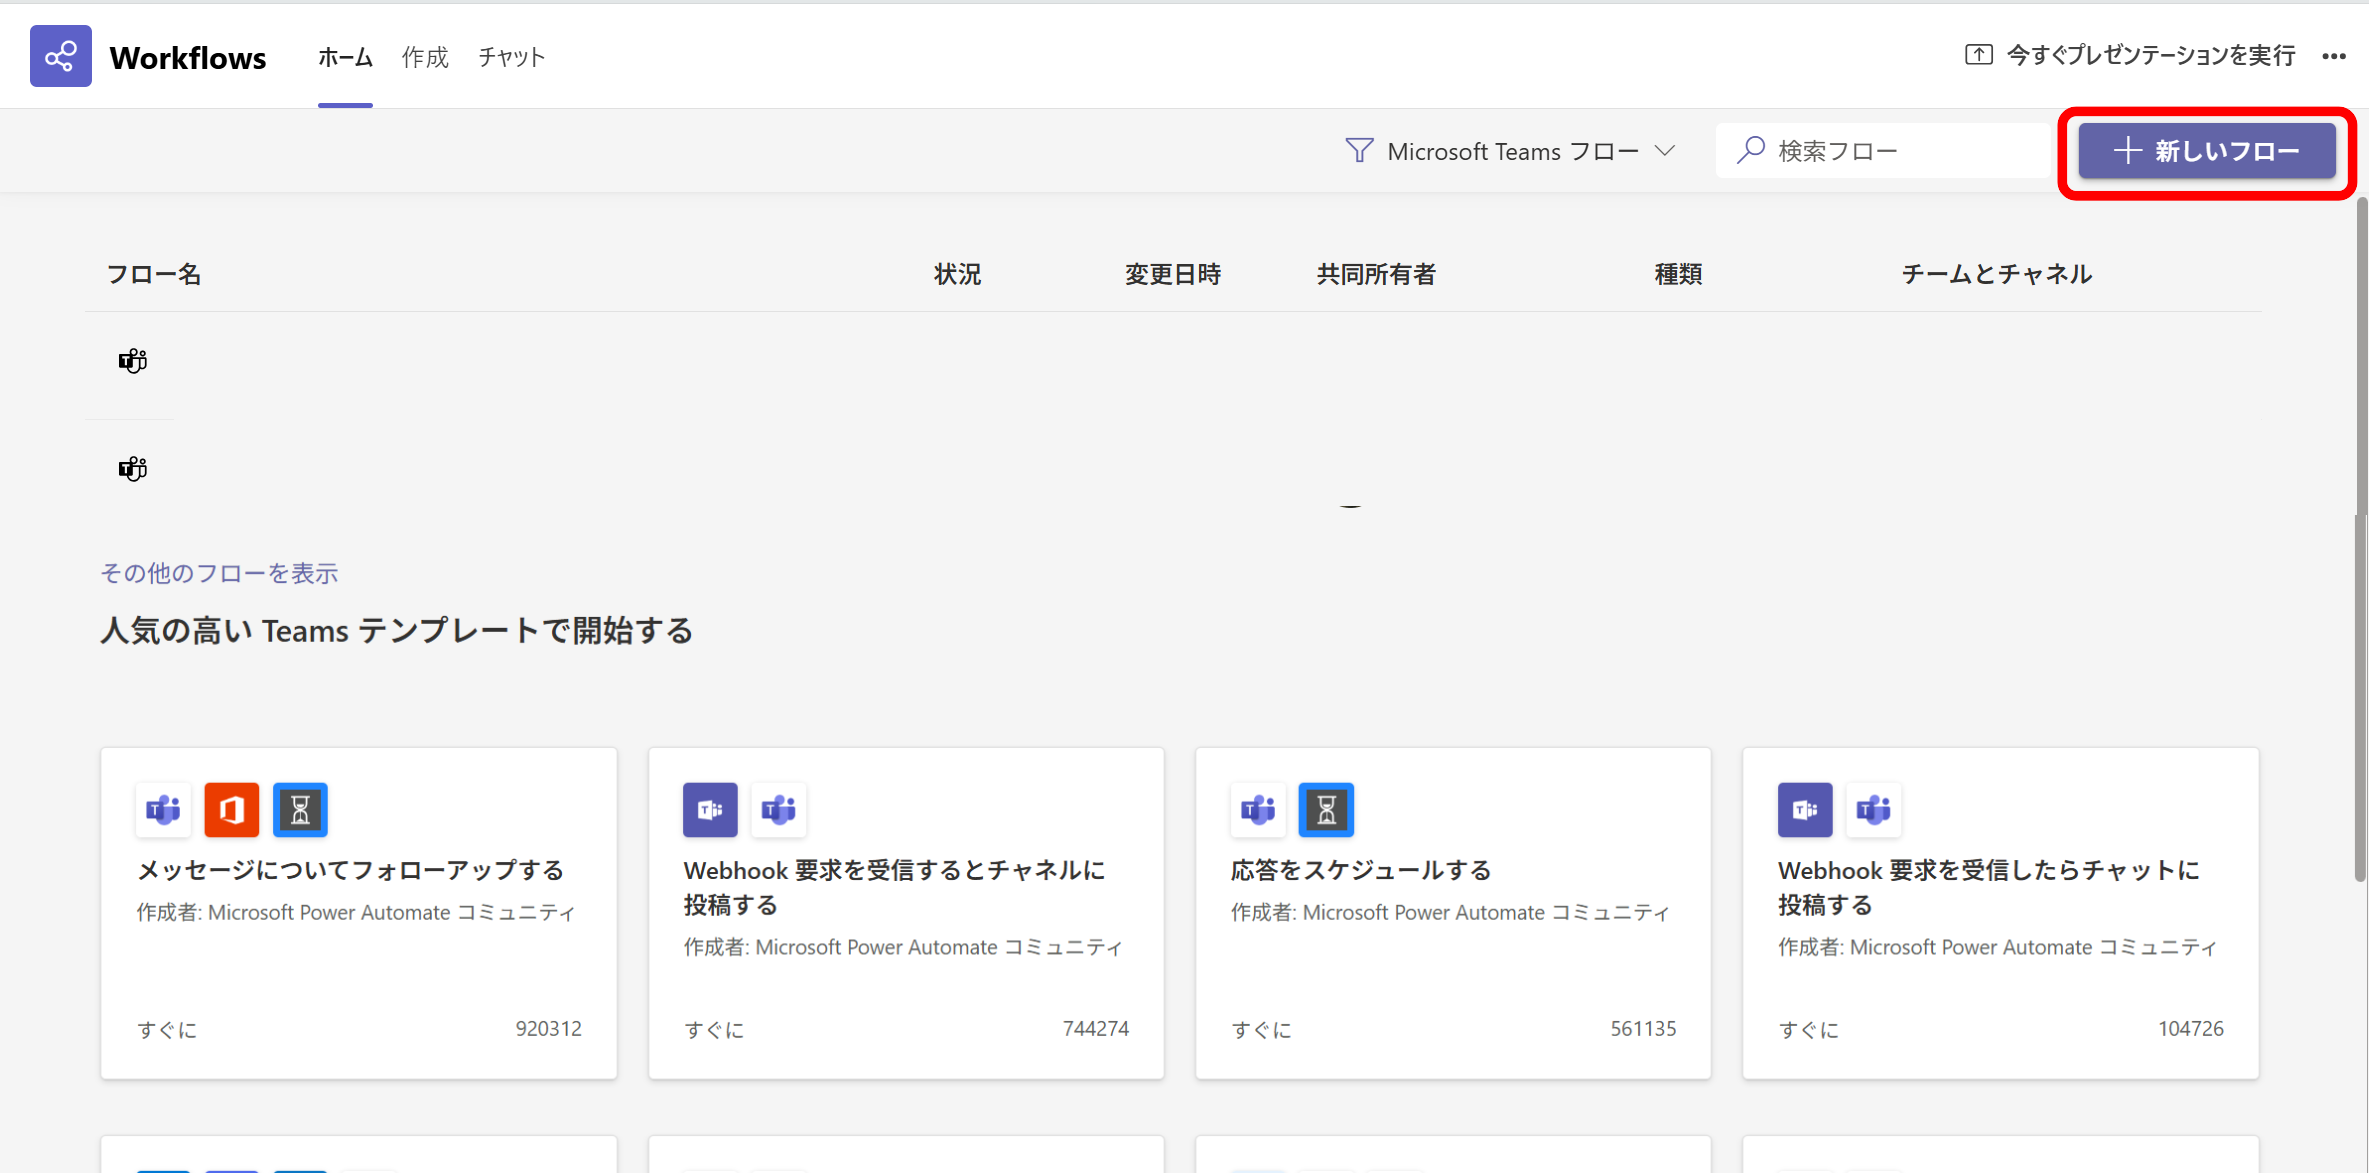Screen dimensions: 2369x1173
Task: Click the usage count 104726
Action: [x=2191, y=1028]
